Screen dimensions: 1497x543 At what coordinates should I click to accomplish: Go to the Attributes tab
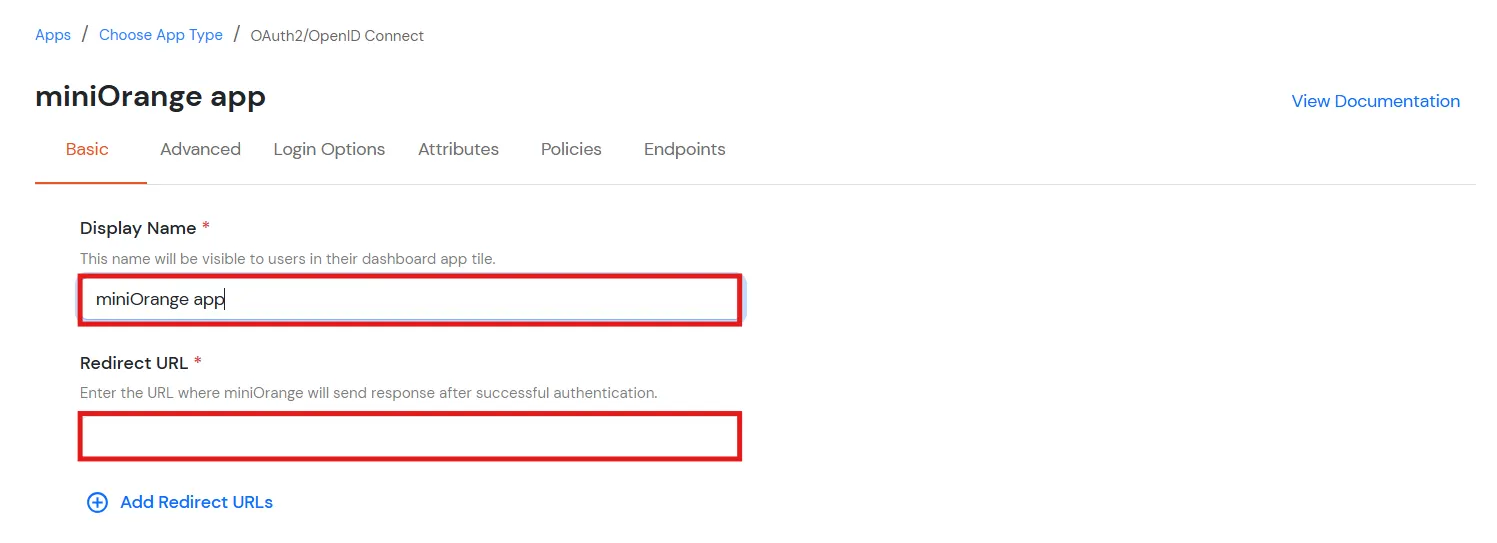458,149
